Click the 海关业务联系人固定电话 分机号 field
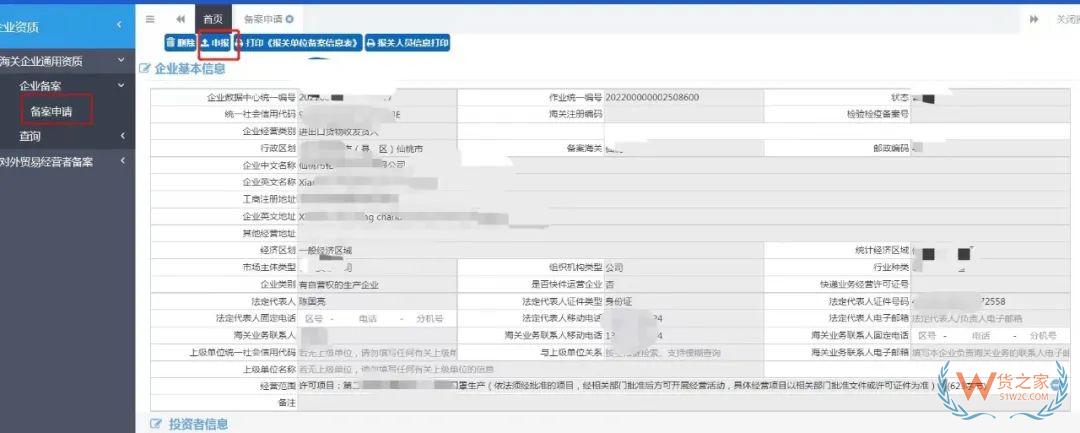 tap(1042, 335)
